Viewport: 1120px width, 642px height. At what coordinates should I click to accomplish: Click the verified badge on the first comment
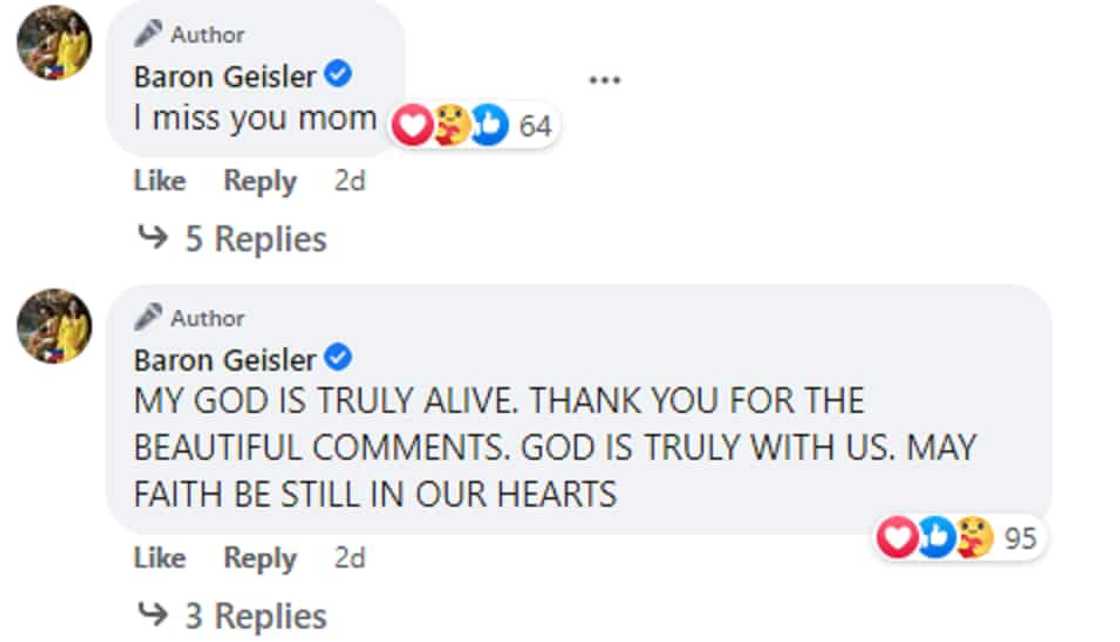pyautogui.click(x=339, y=75)
